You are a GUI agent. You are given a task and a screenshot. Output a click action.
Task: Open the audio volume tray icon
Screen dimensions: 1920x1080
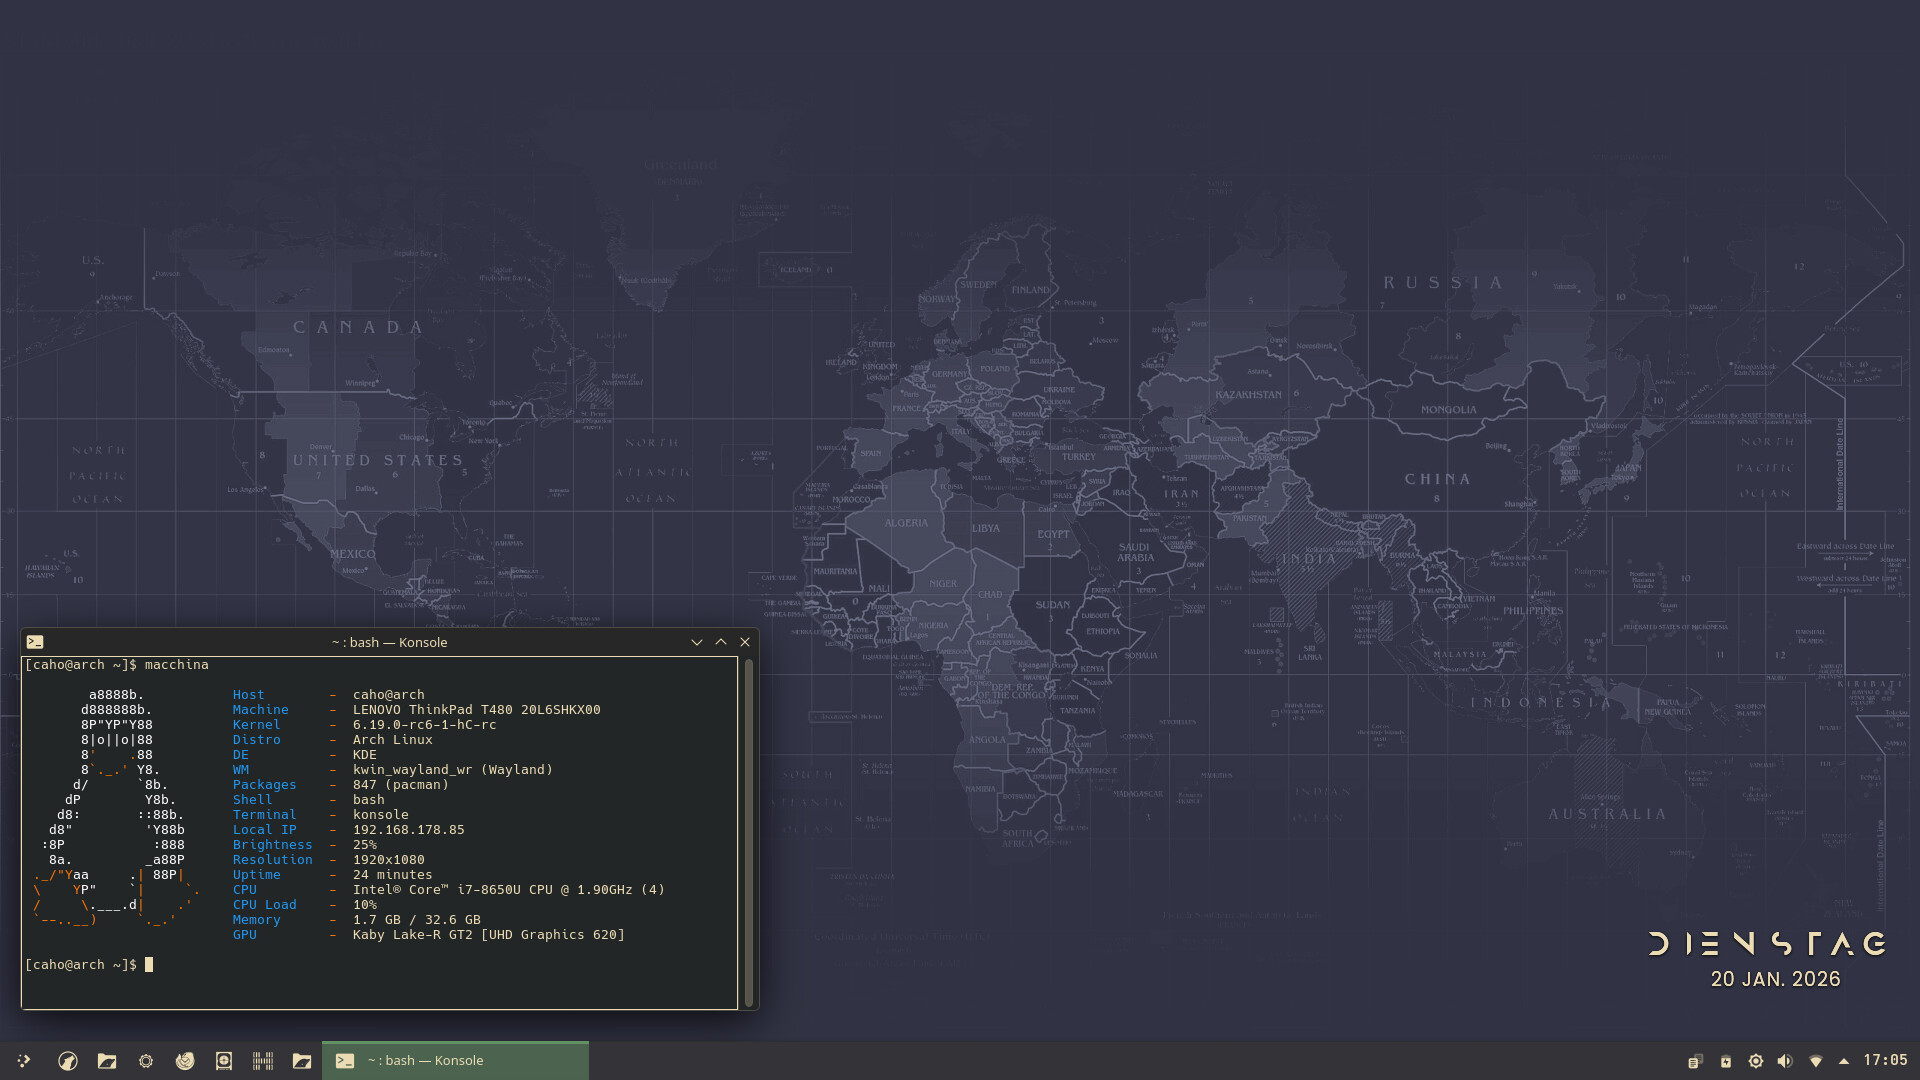pyautogui.click(x=1785, y=1061)
